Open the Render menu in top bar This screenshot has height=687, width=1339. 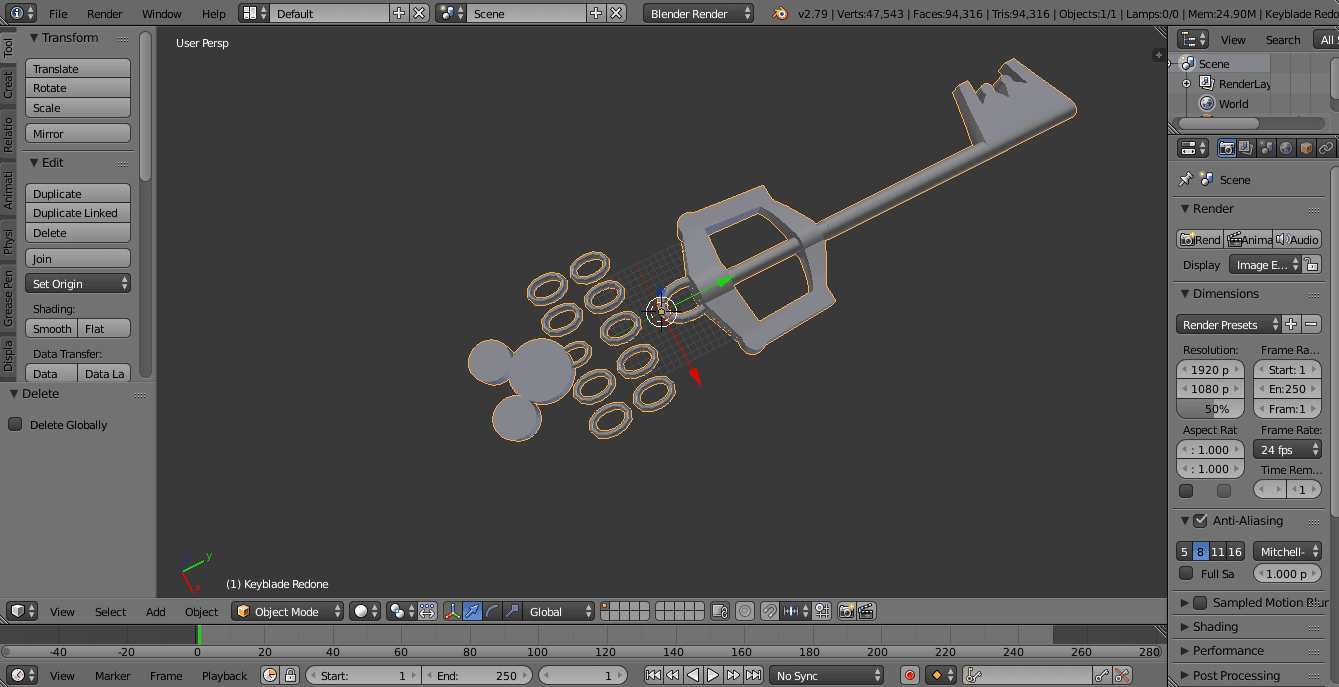click(104, 14)
